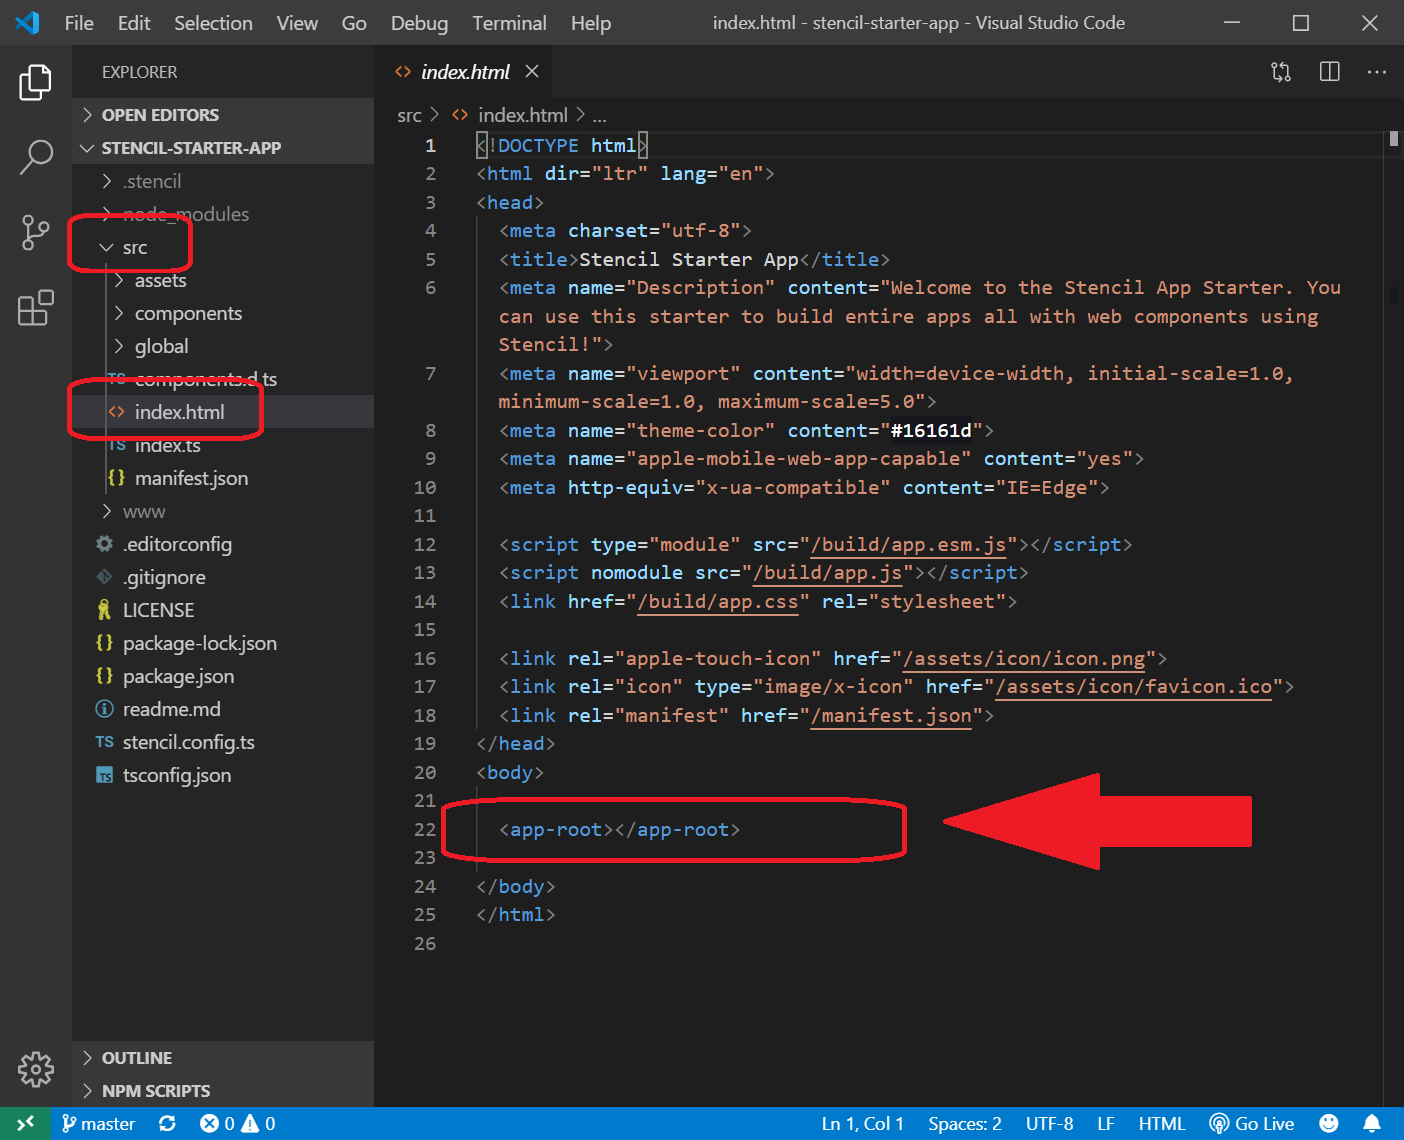This screenshot has width=1404, height=1140.
Task: Open the Manage gear menu
Action: 35,1069
